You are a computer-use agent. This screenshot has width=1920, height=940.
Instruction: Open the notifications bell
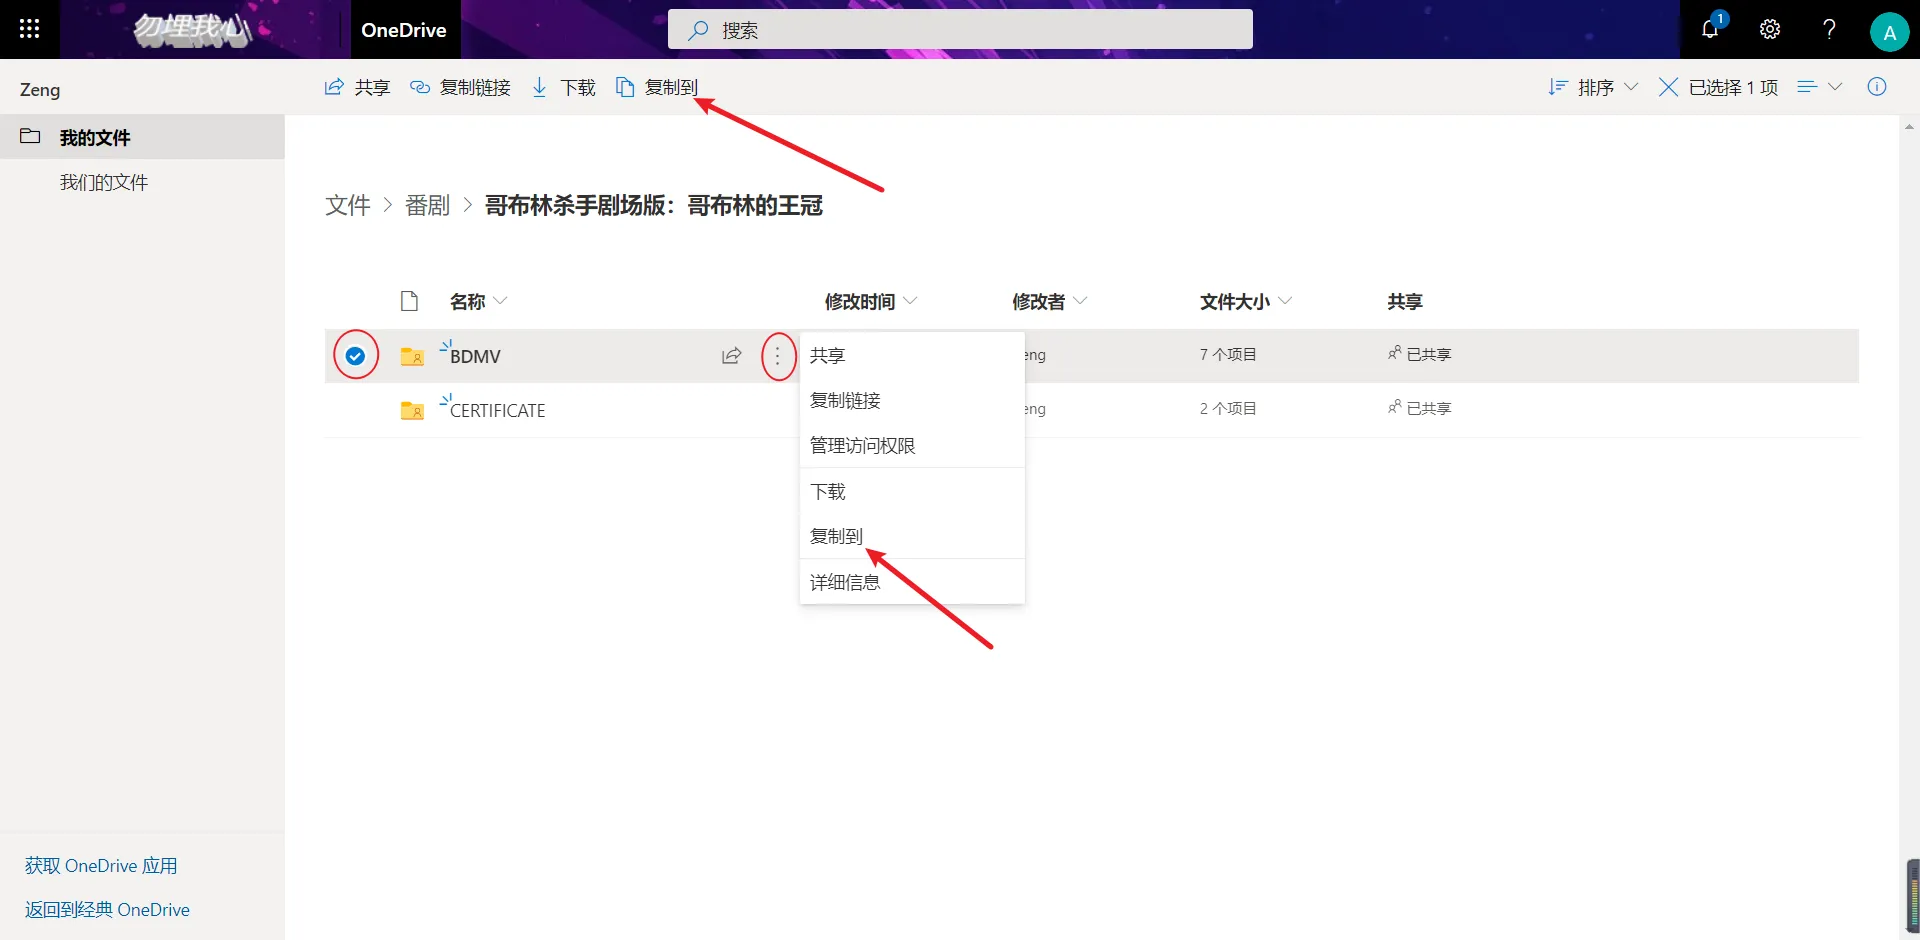coord(1711,29)
